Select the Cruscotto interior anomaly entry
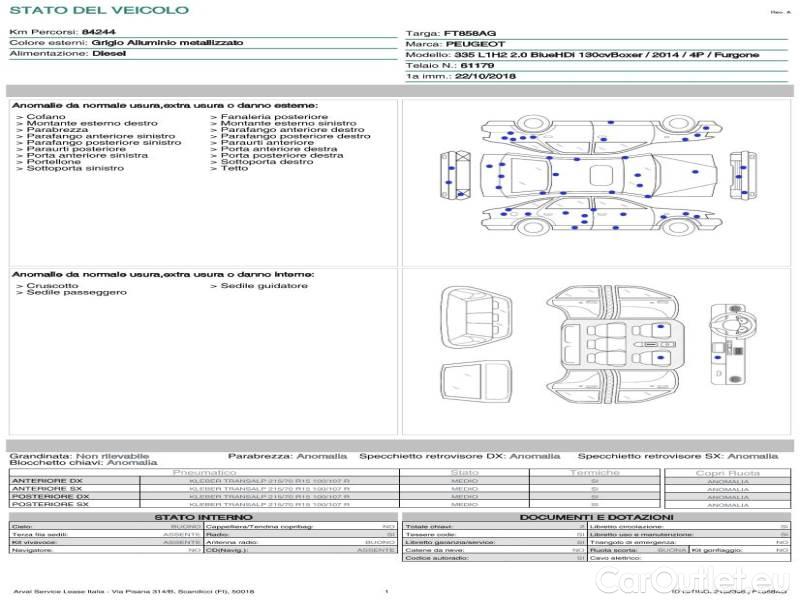 point(52,286)
